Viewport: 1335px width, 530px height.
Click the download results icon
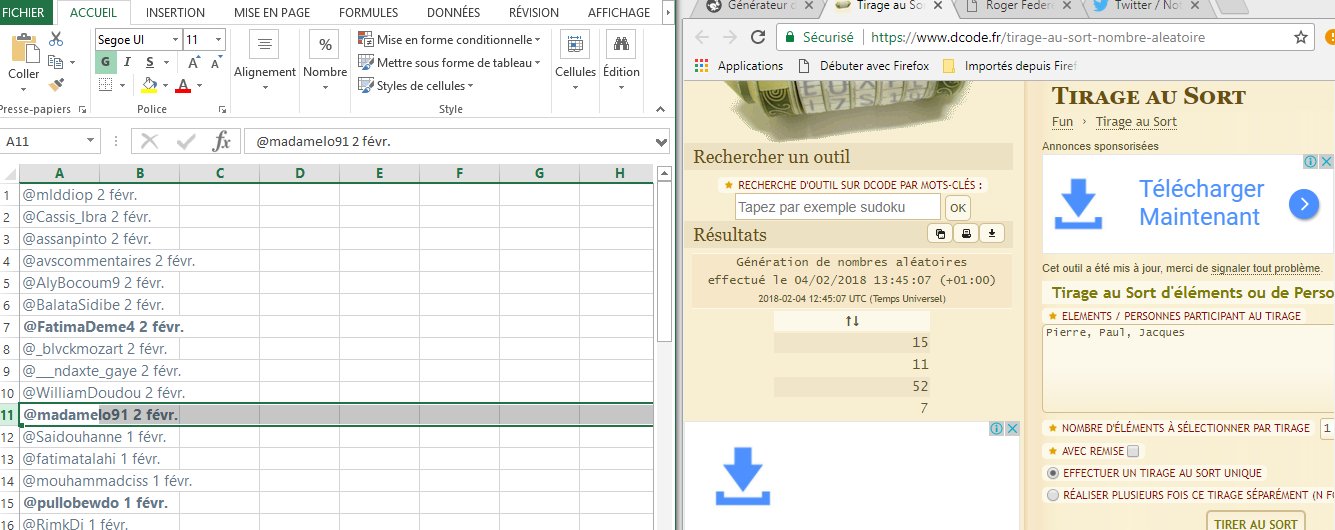(x=991, y=234)
